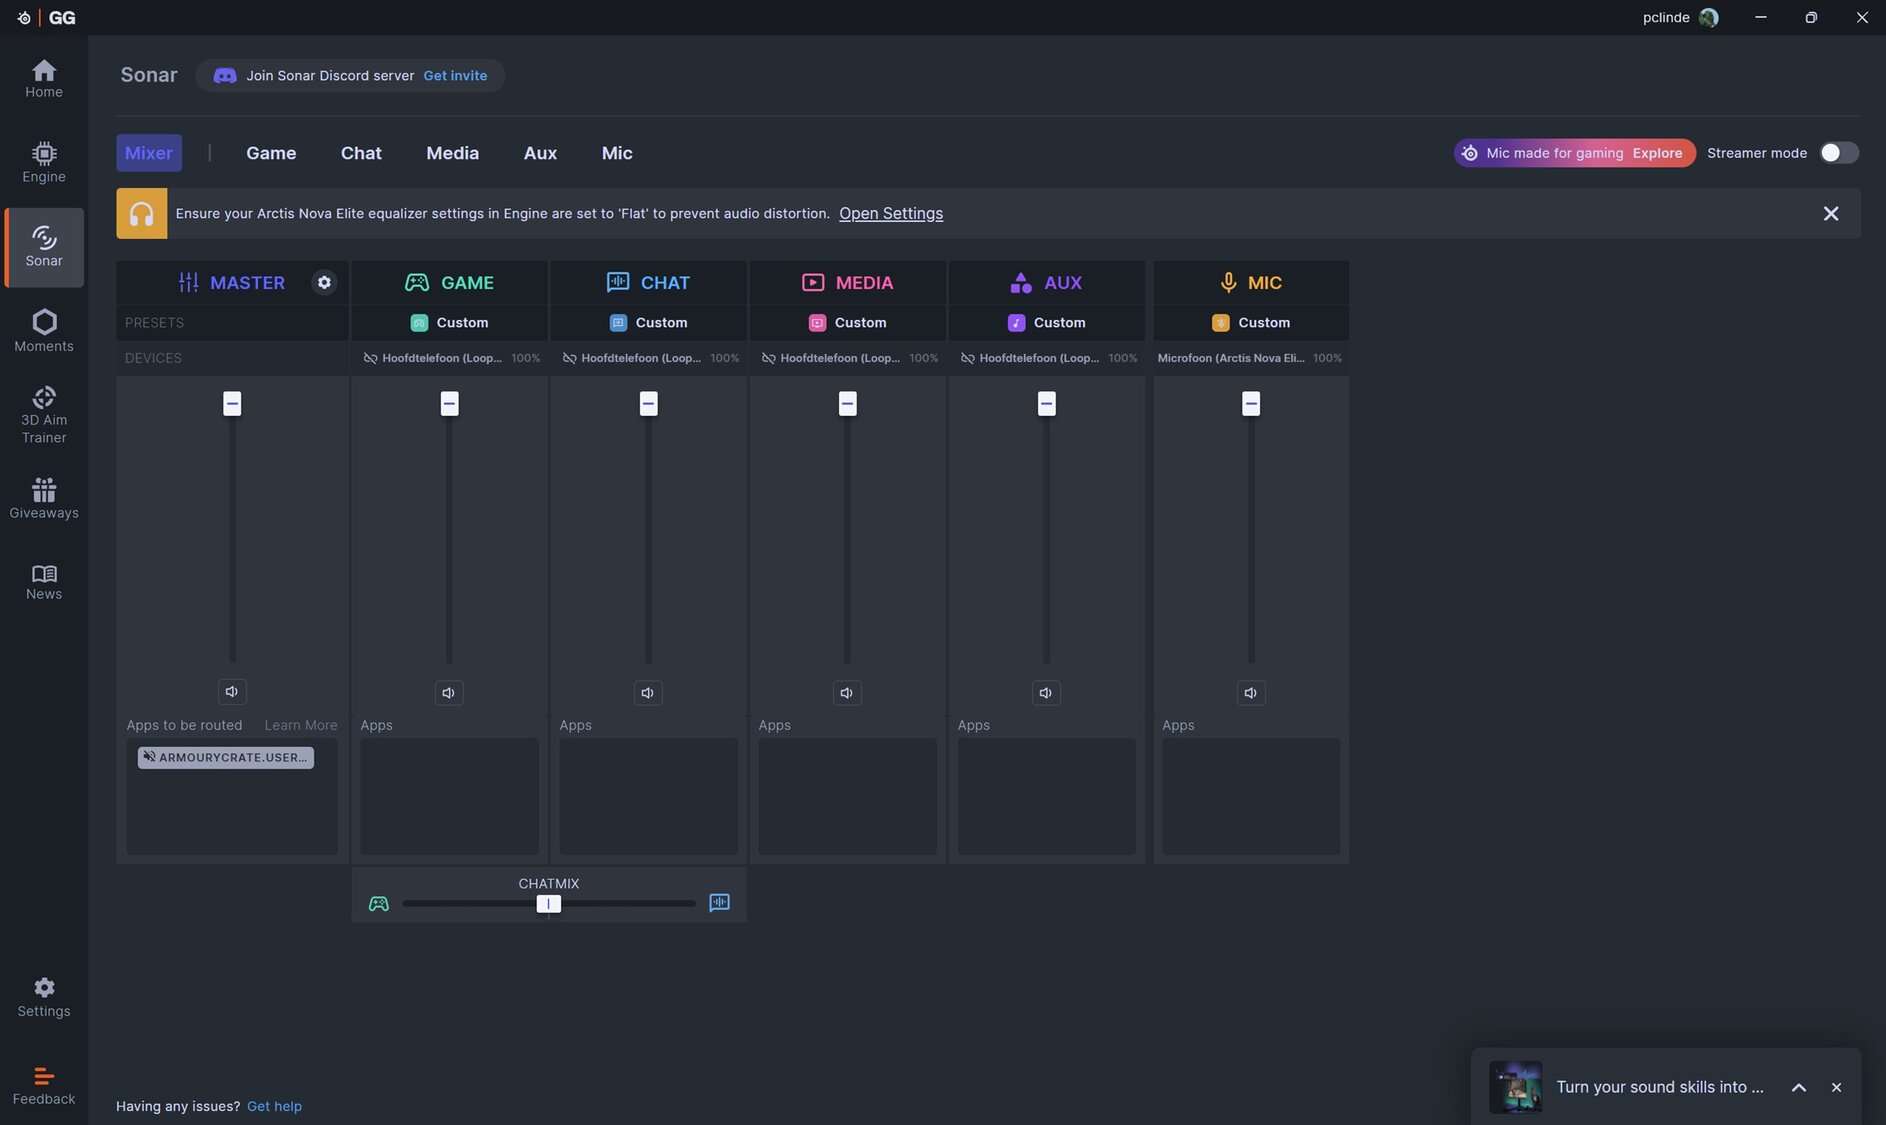Open the News section
This screenshot has height=1125, width=1886.
[x=44, y=581]
